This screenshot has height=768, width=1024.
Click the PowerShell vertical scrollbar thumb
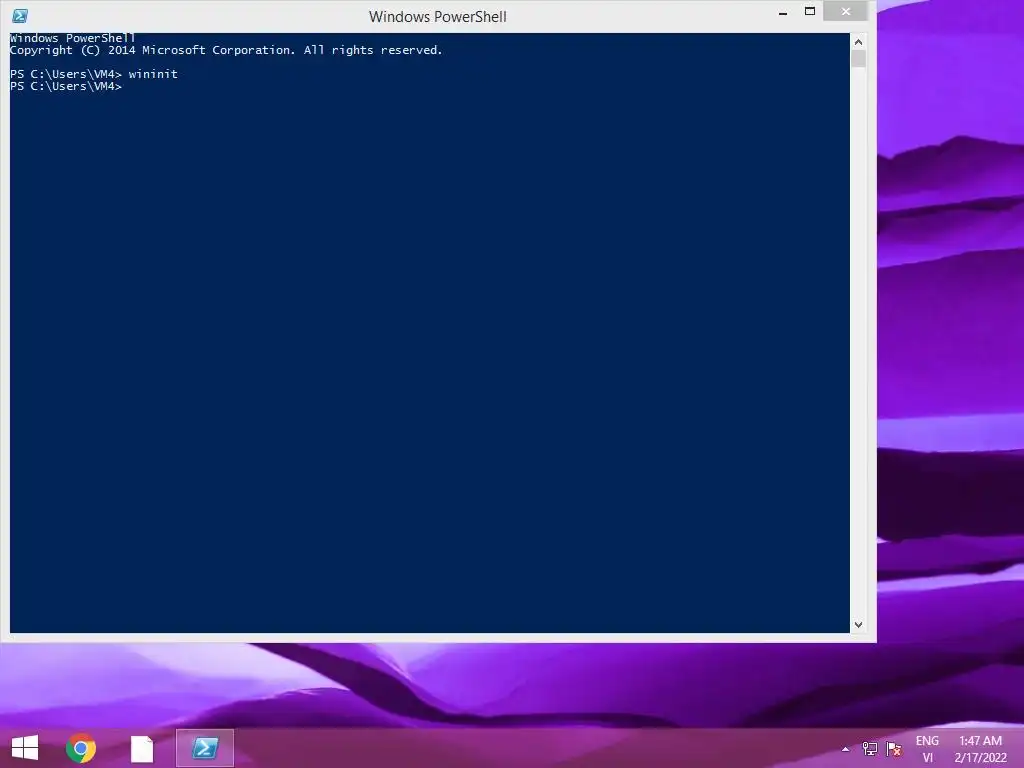(x=858, y=58)
